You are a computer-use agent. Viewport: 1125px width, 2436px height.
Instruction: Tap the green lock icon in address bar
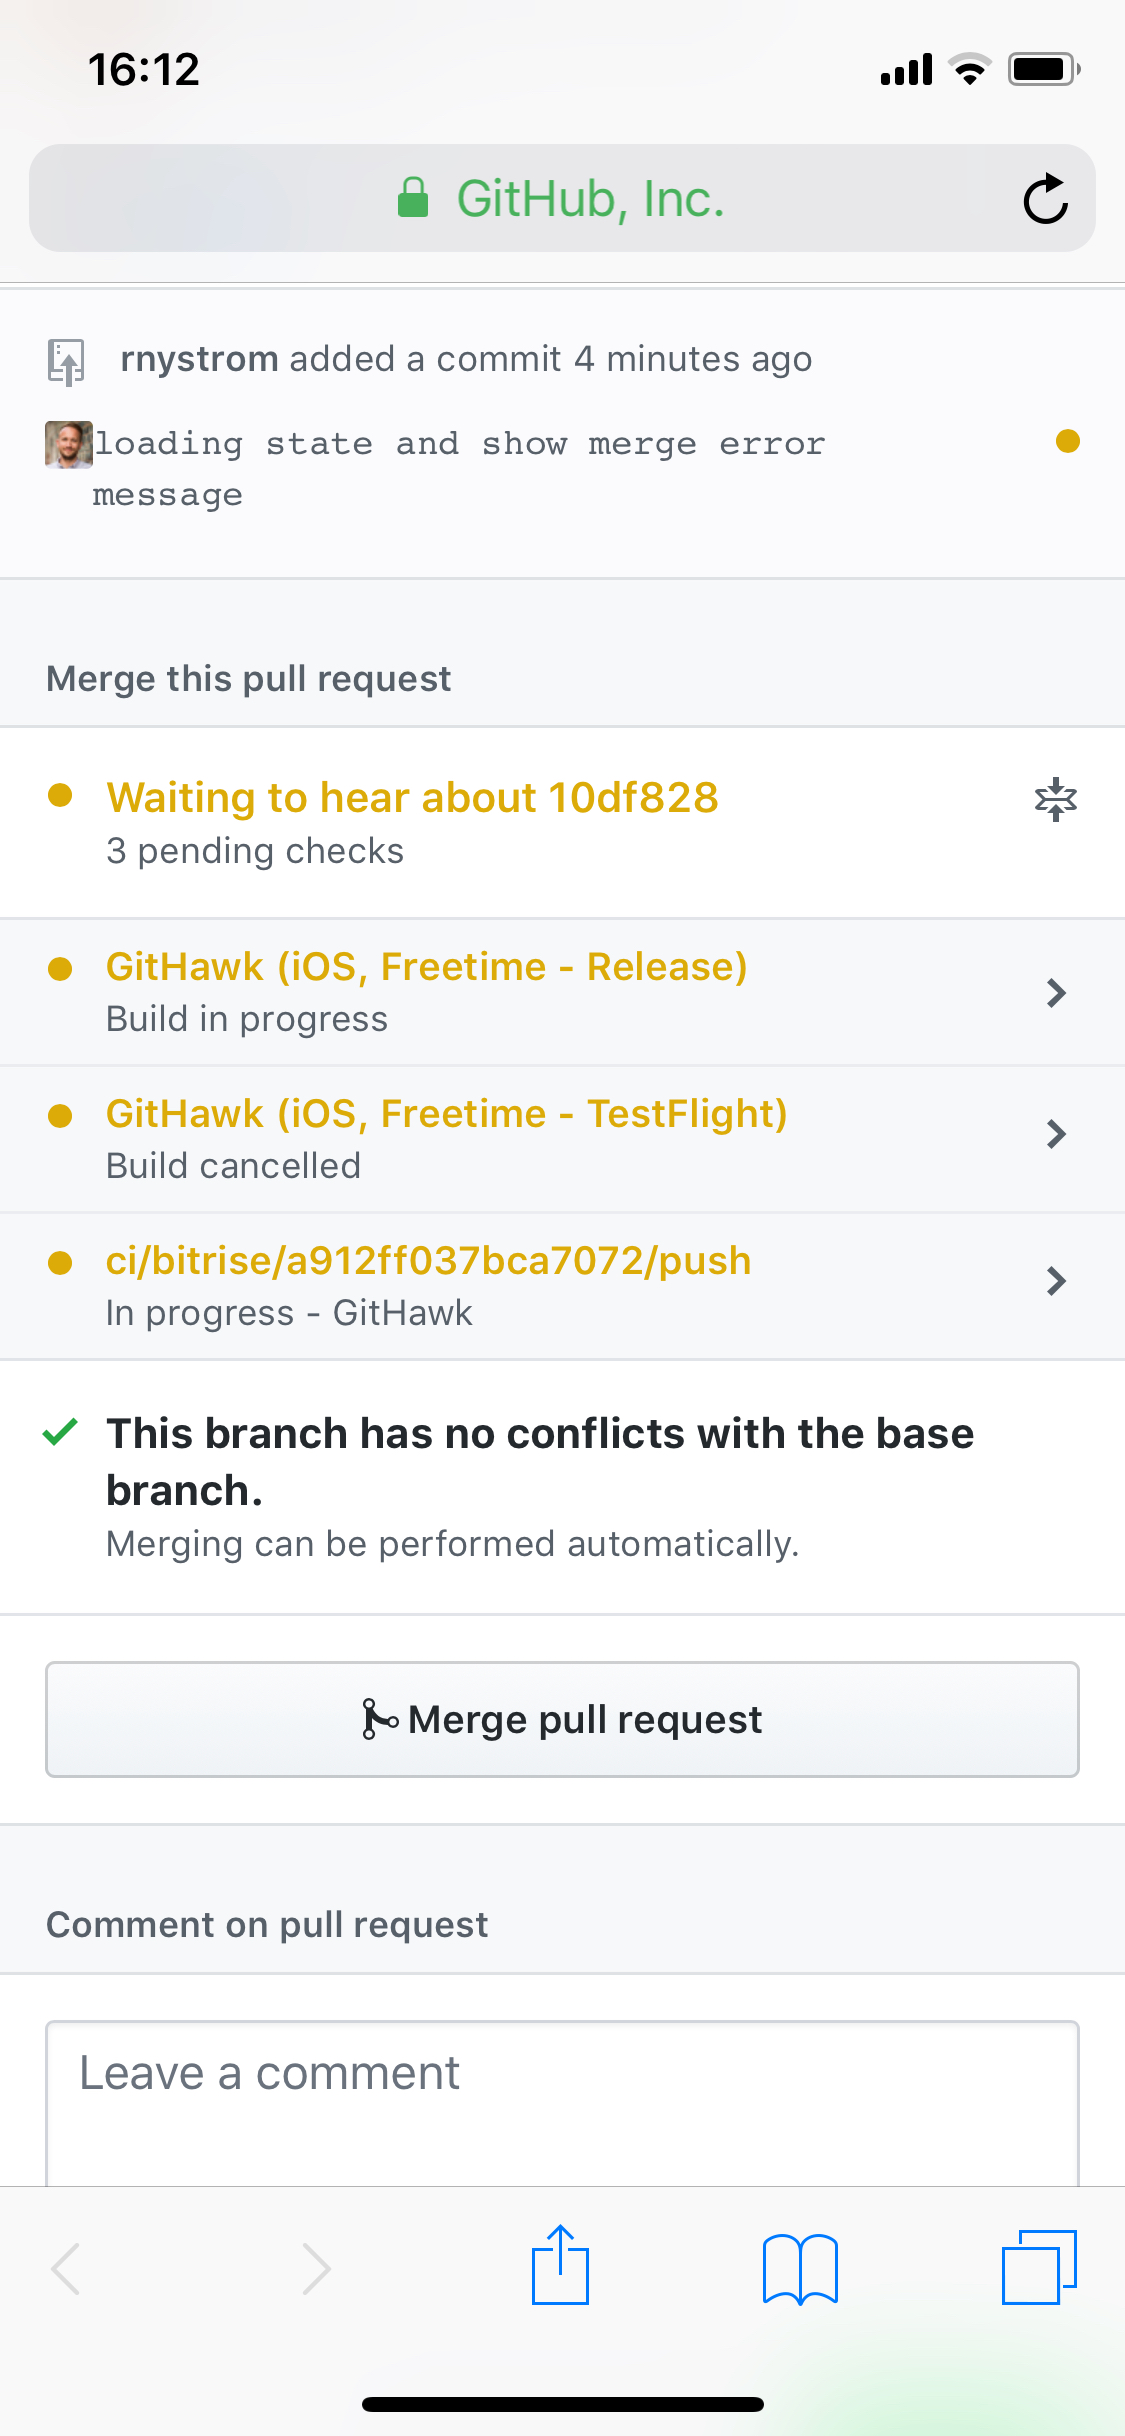pos(413,198)
